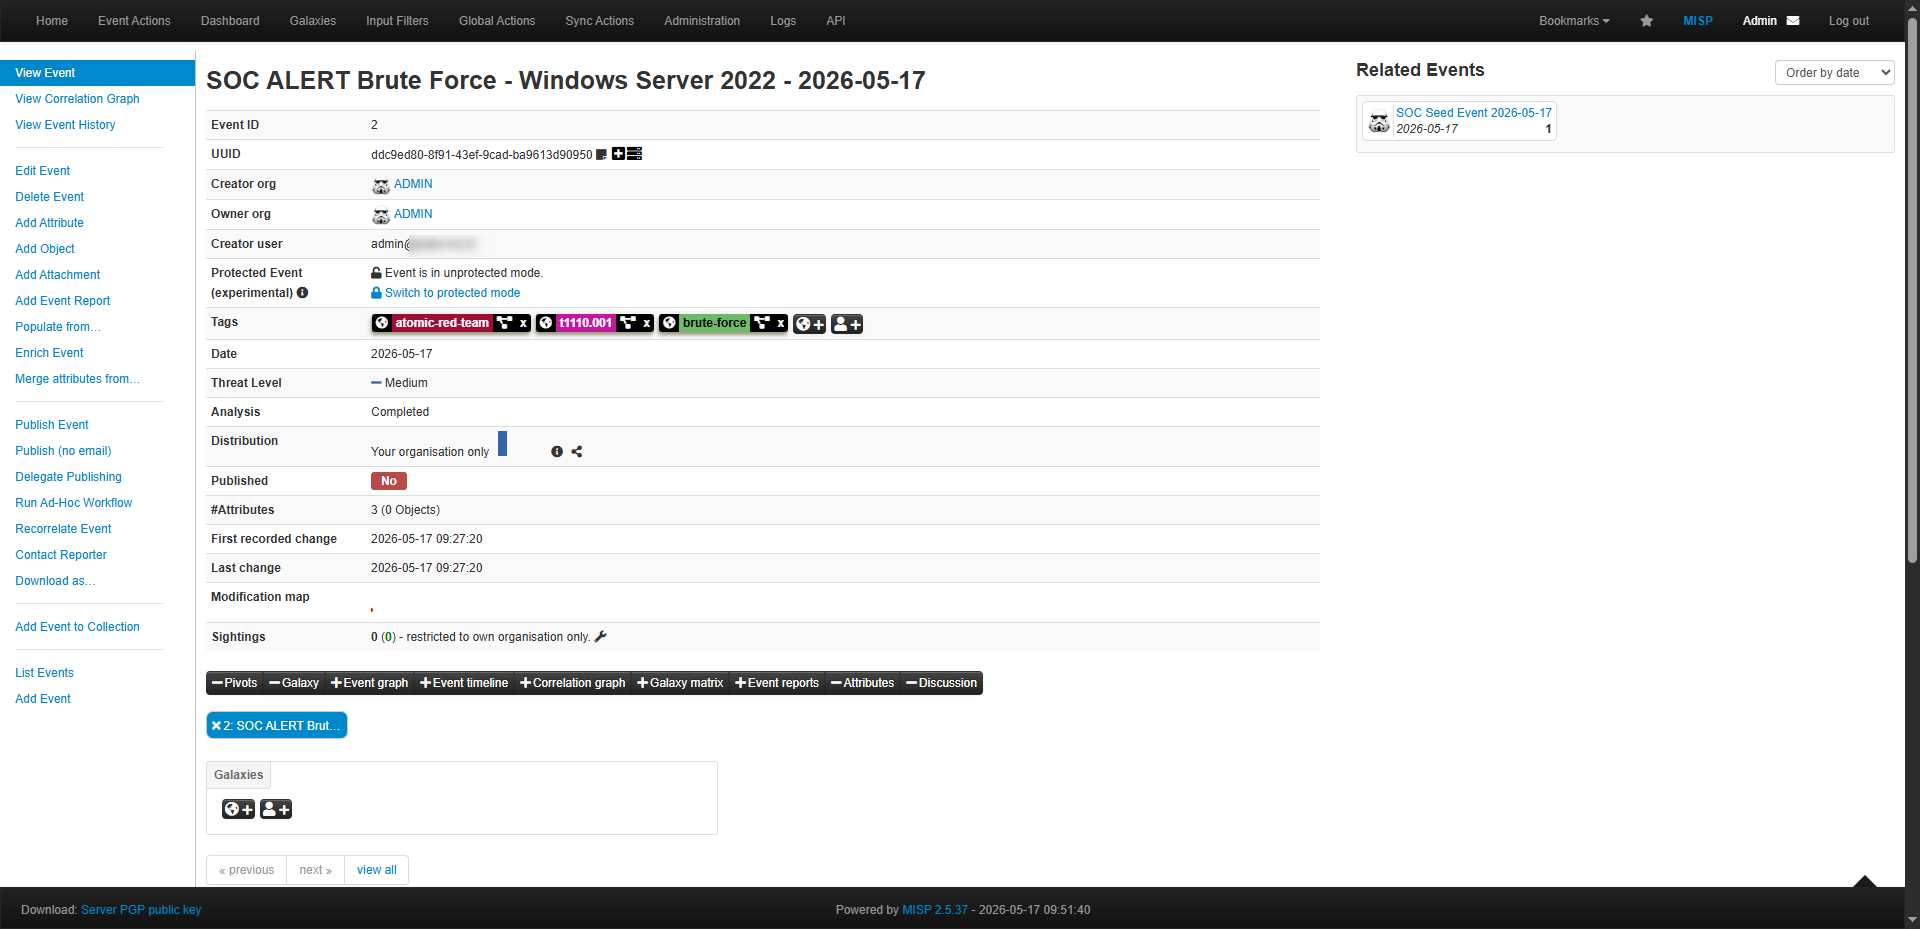1920x929 pixels.
Task: Add a local tag in Tags row
Action: [x=847, y=324]
